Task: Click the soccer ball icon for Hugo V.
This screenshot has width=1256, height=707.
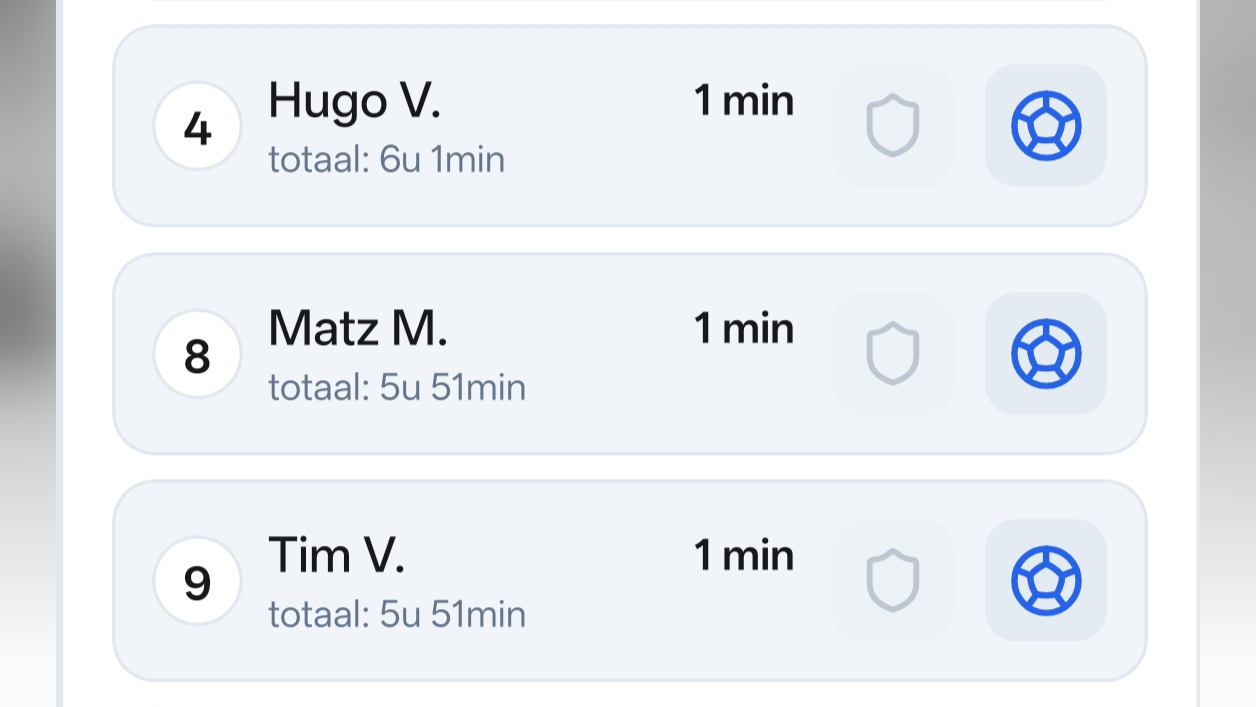Action: click(x=1045, y=126)
